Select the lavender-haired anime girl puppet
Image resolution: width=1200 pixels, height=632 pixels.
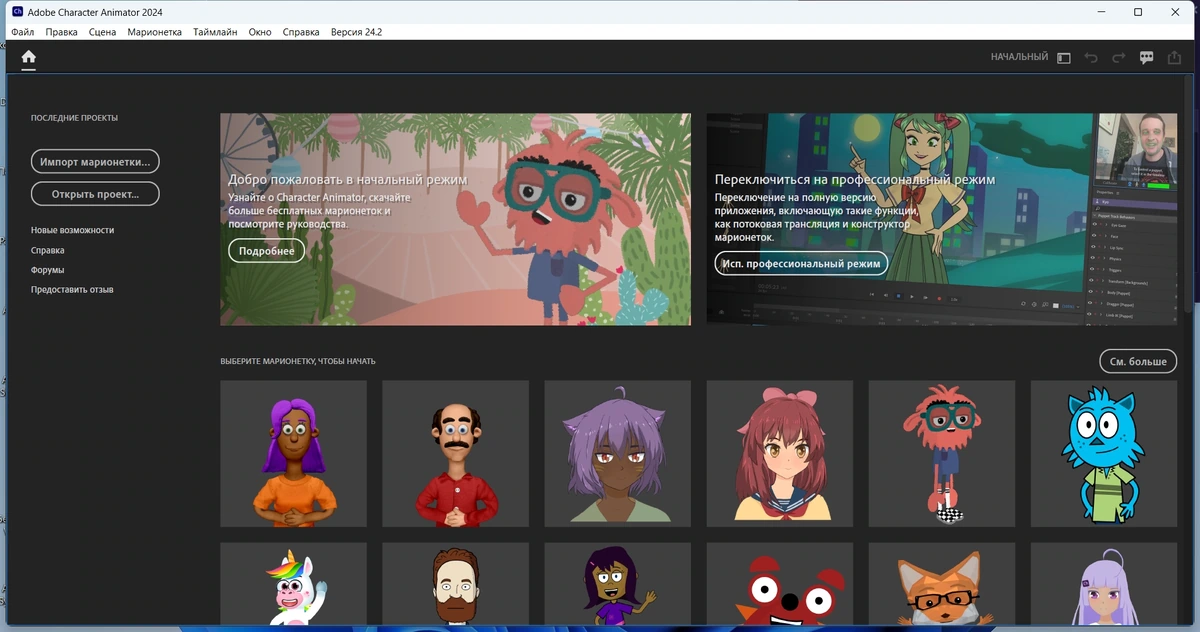[x=1103, y=584]
